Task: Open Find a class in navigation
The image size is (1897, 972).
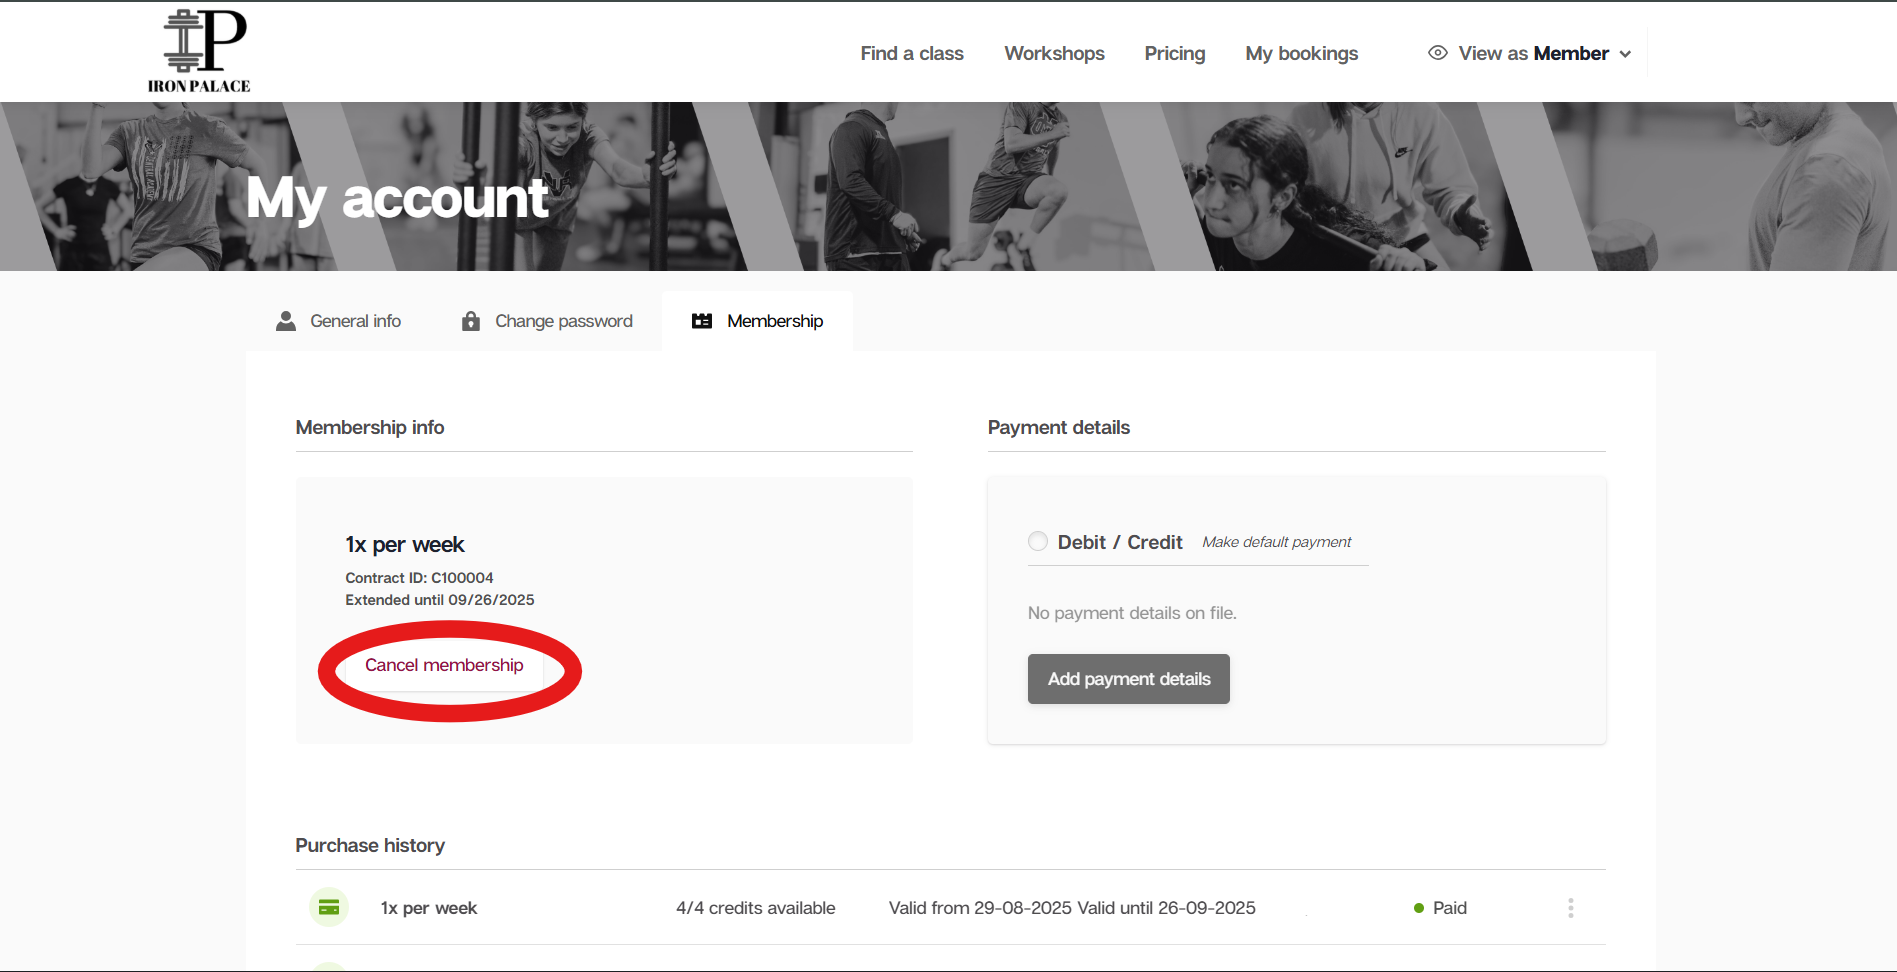Action: pos(912,53)
